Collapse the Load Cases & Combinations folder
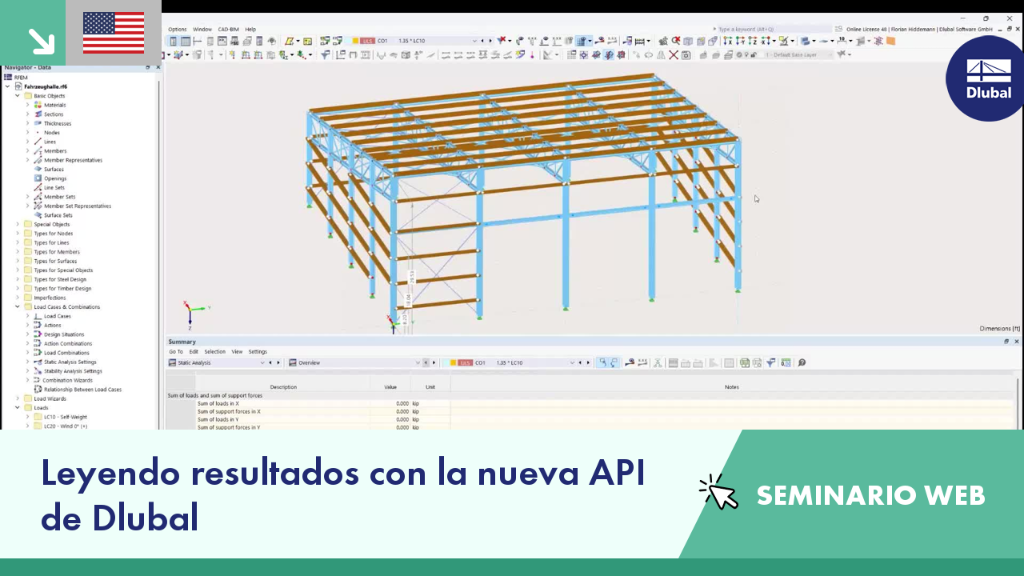The width and height of the screenshot is (1024, 576). pyautogui.click(x=18, y=307)
